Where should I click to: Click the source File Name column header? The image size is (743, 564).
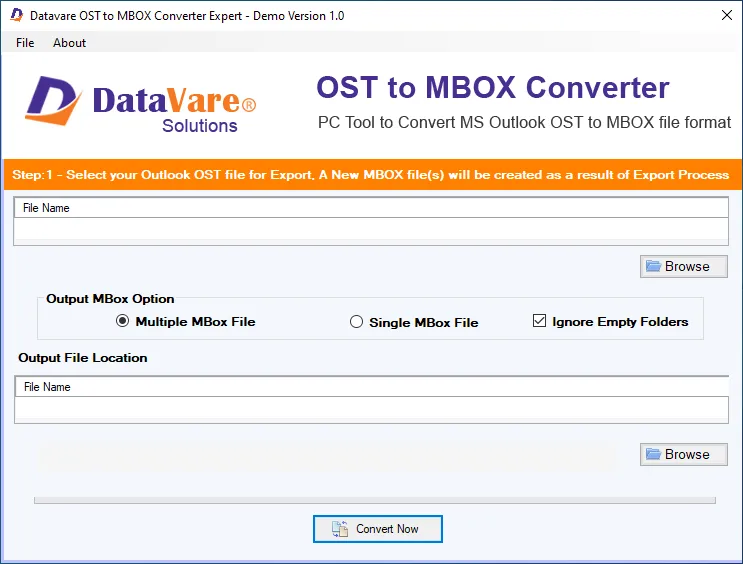click(x=371, y=208)
